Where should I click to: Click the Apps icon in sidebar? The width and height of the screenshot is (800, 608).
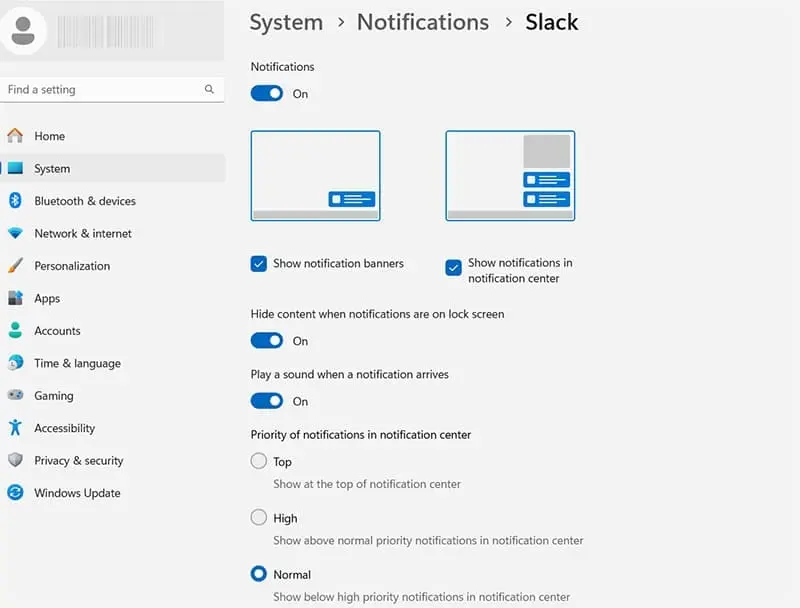coord(15,298)
